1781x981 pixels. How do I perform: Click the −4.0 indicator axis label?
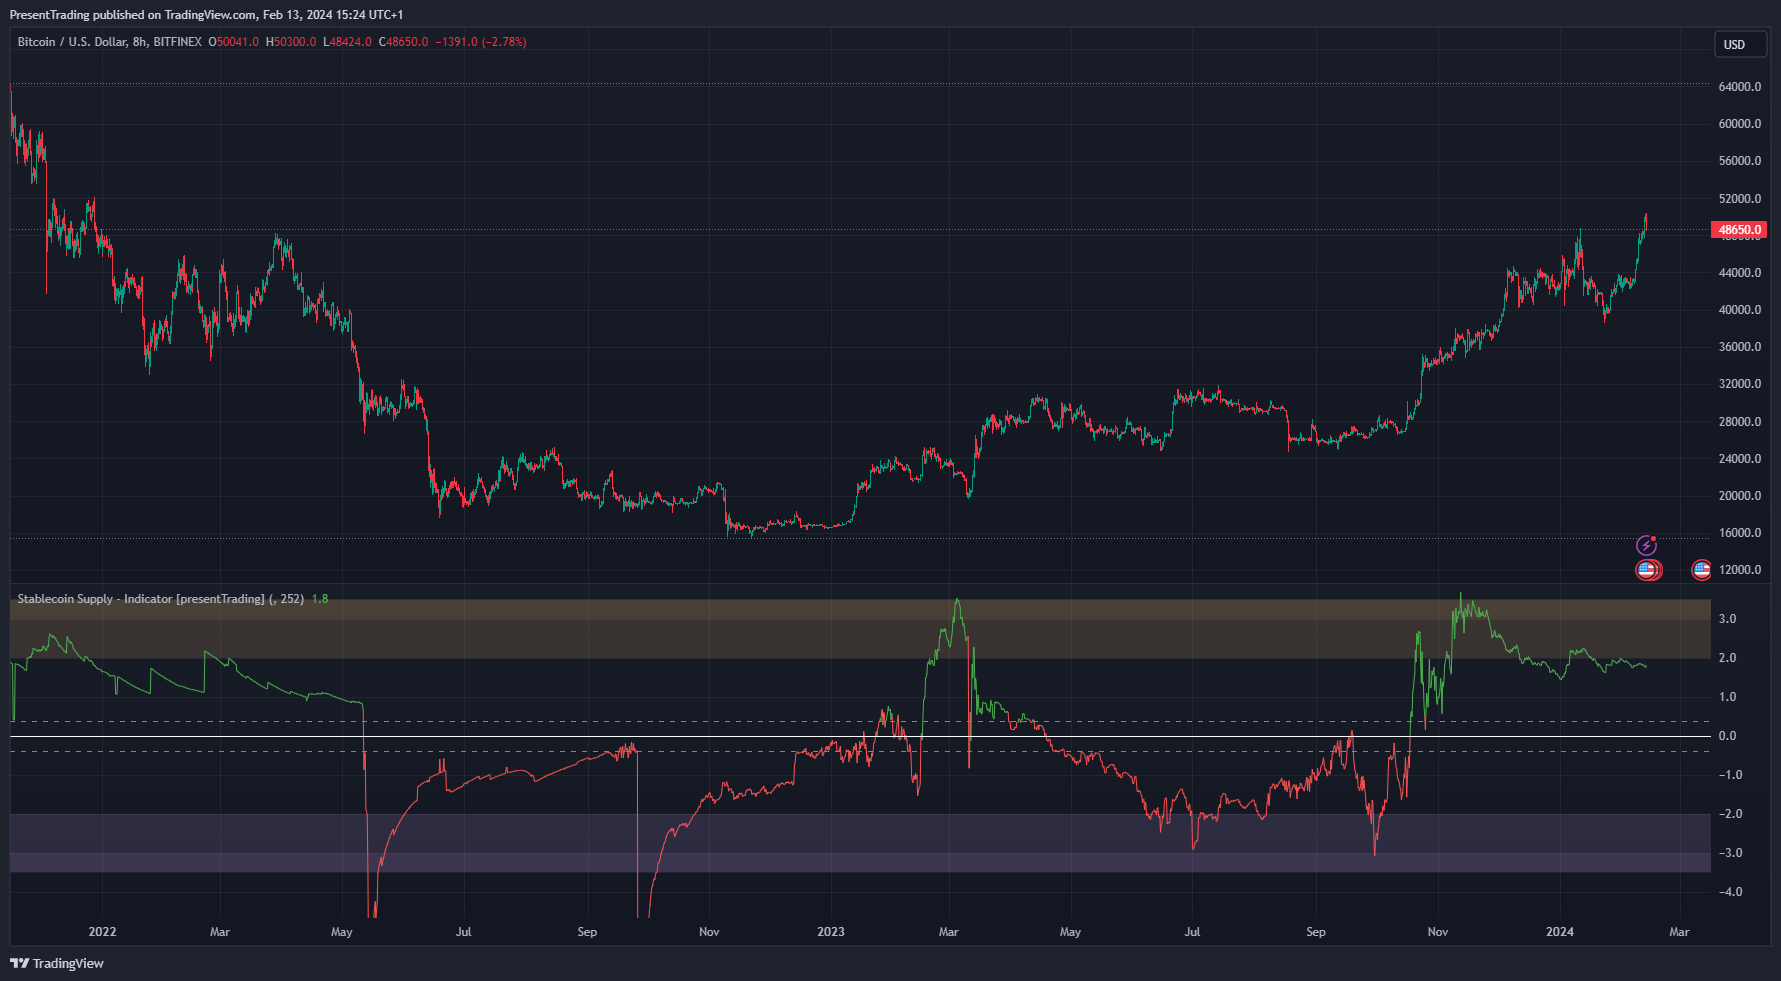[1730, 892]
